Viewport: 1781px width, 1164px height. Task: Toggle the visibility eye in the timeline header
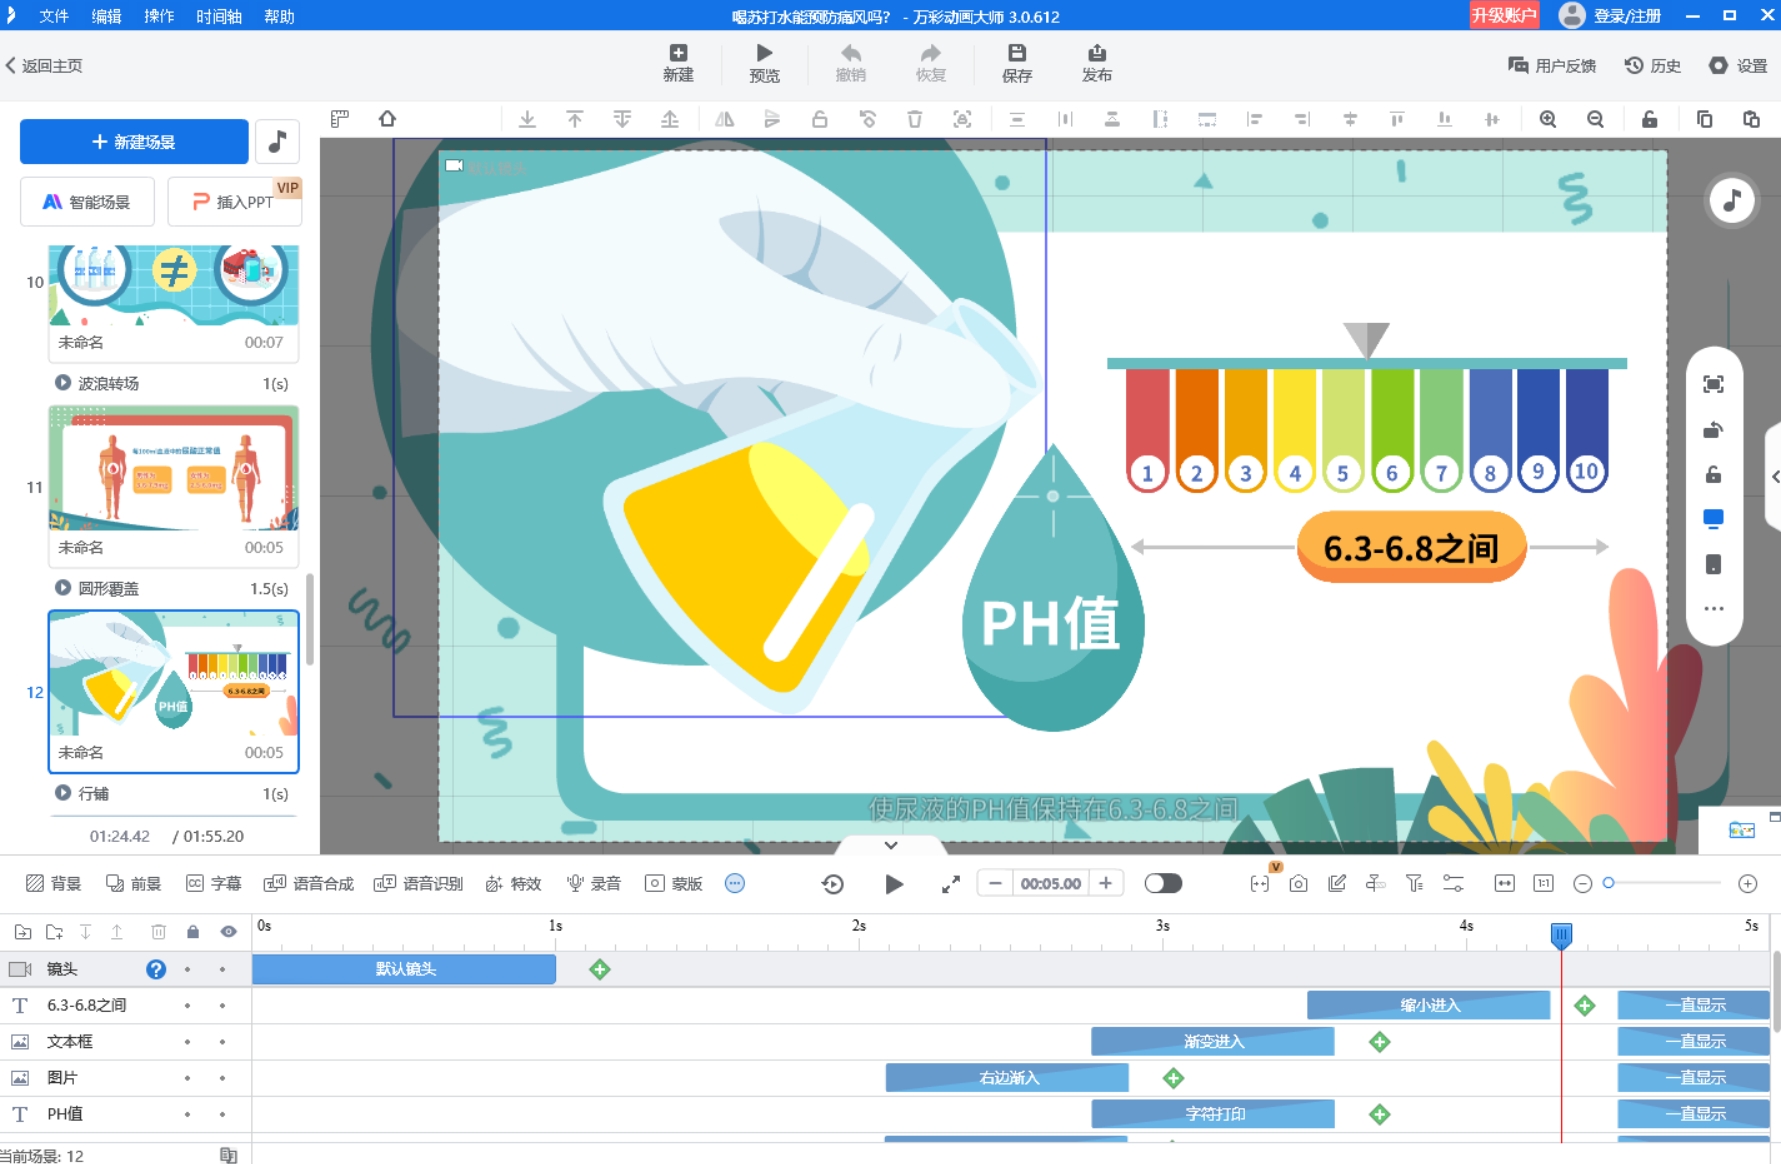point(229,932)
